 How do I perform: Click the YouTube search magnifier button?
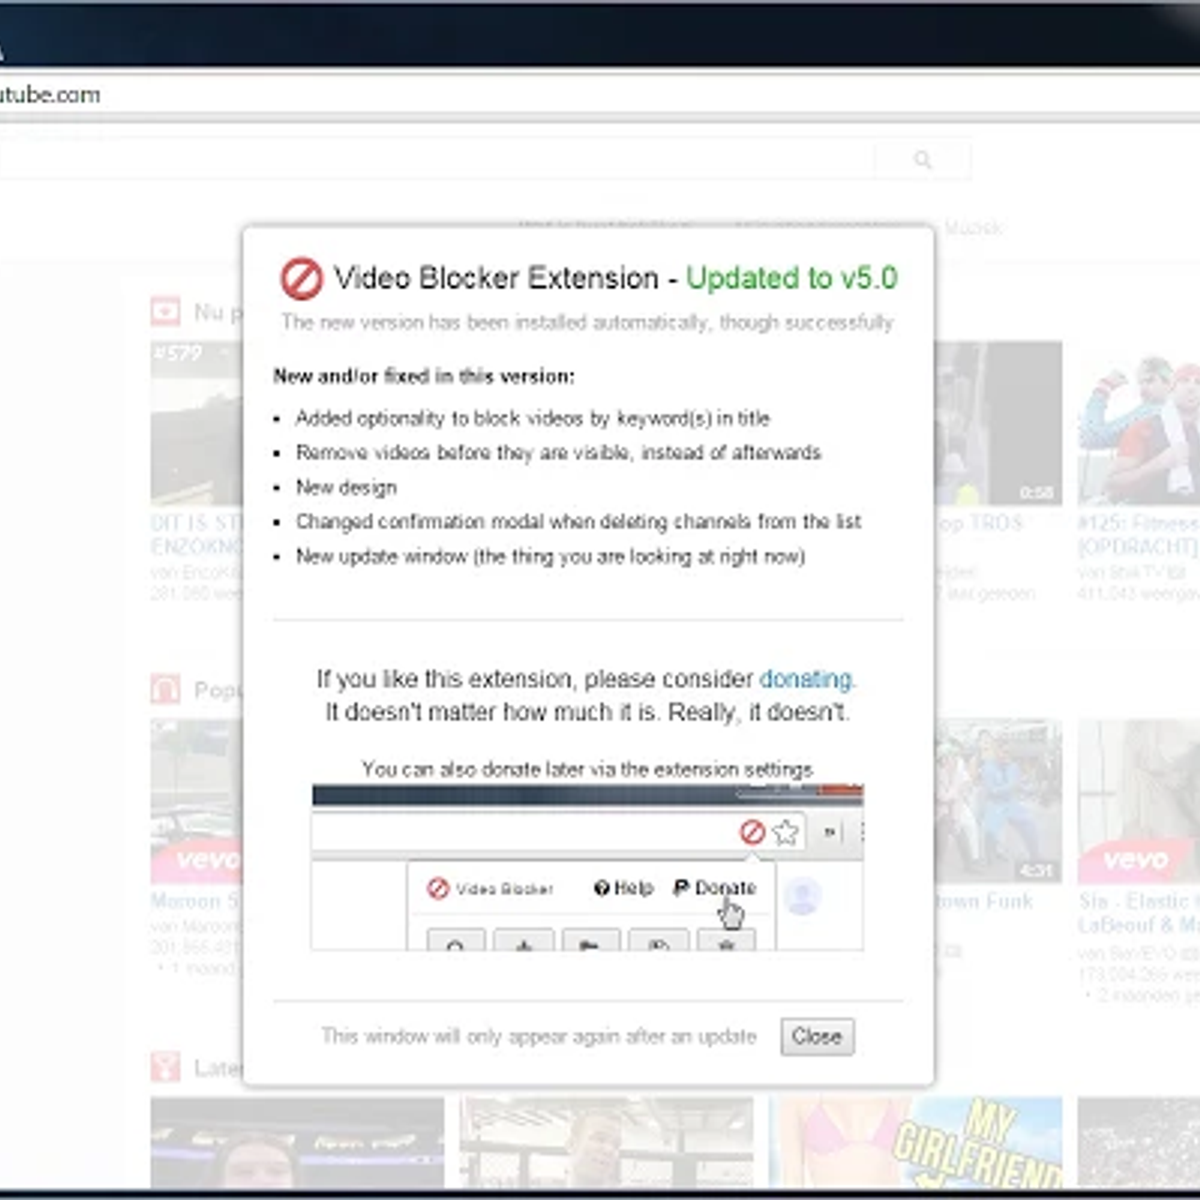tap(922, 160)
